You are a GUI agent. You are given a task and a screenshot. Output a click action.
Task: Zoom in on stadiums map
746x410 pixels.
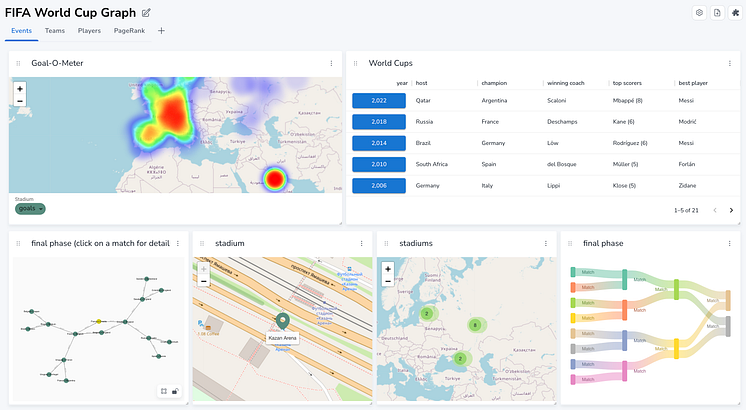click(x=388, y=269)
